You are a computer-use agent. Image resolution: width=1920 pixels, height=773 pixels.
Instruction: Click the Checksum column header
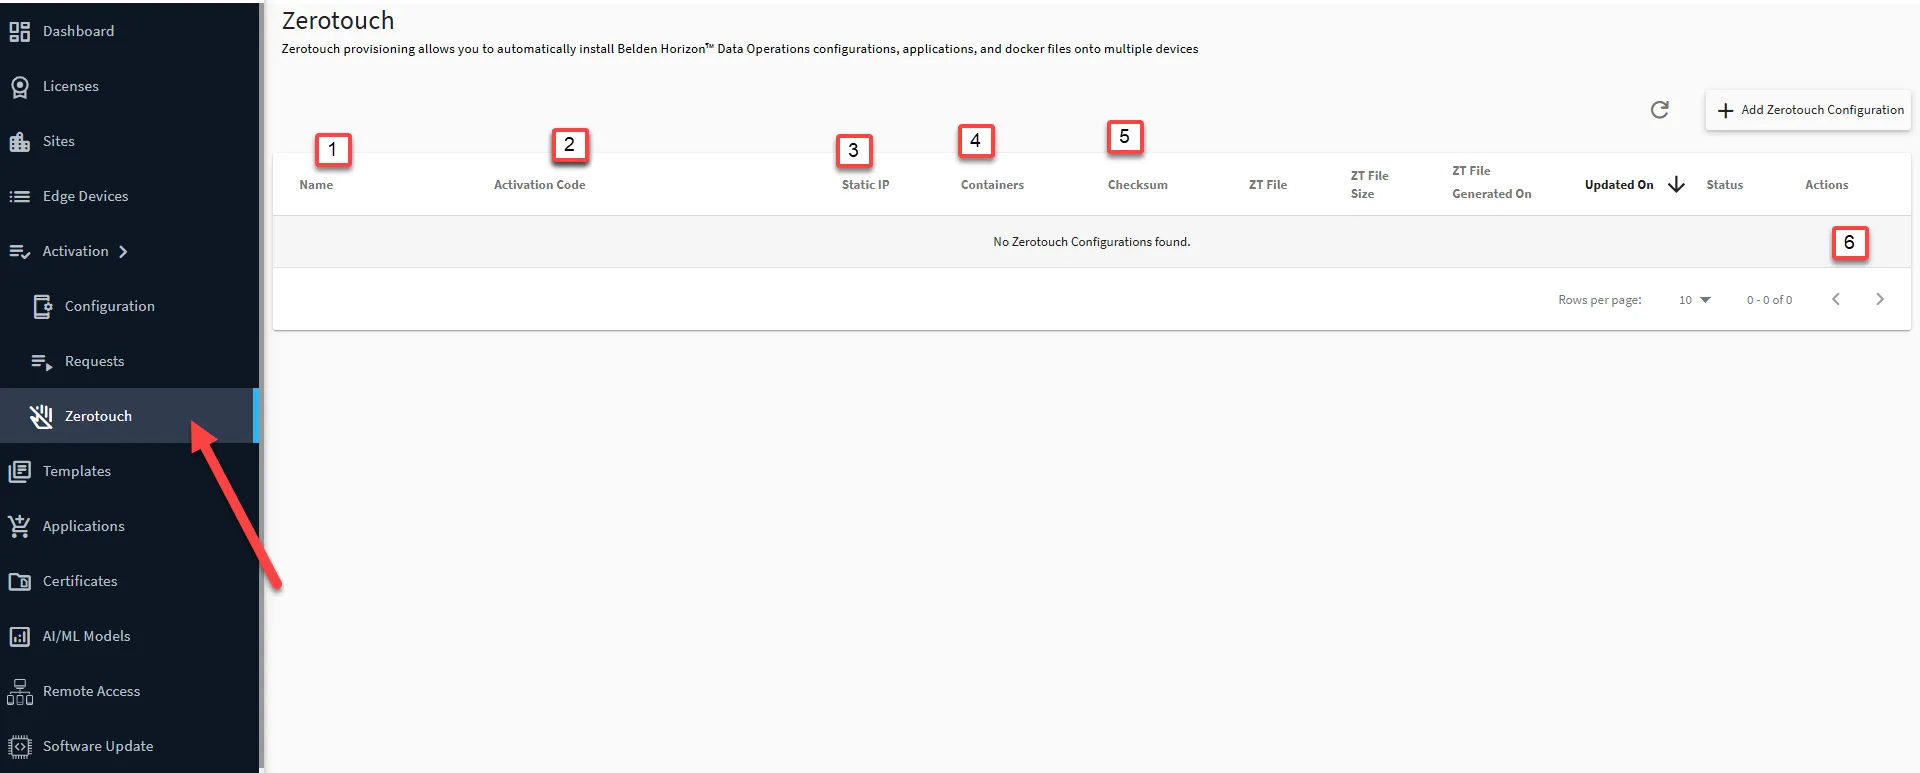coord(1138,185)
